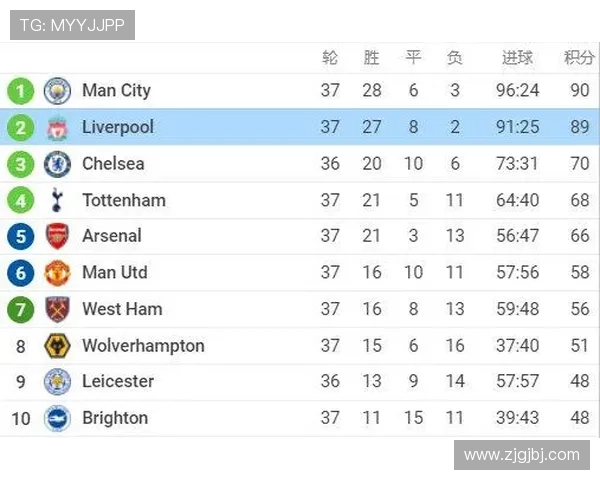Click the blue rank 5 badge
The width and height of the screenshot is (600, 480).
[20, 236]
